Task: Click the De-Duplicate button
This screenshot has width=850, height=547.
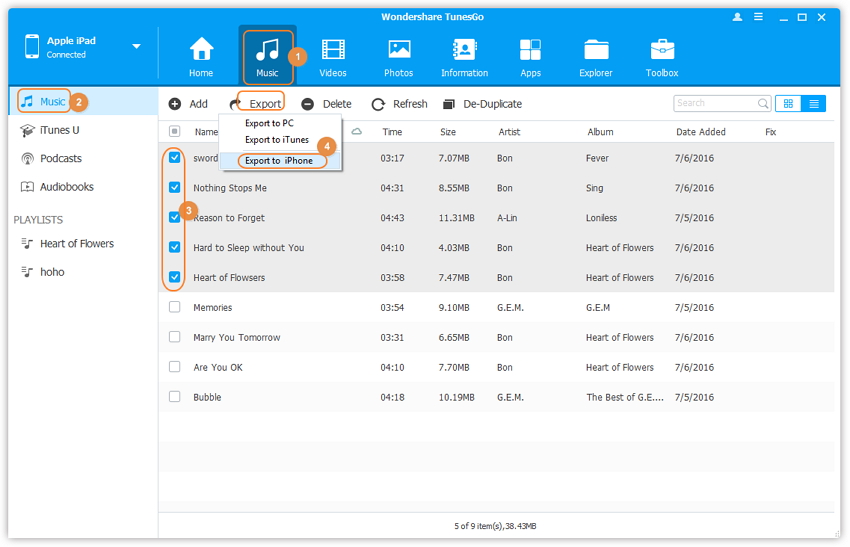Action: pyautogui.click(x=483, y=104)
